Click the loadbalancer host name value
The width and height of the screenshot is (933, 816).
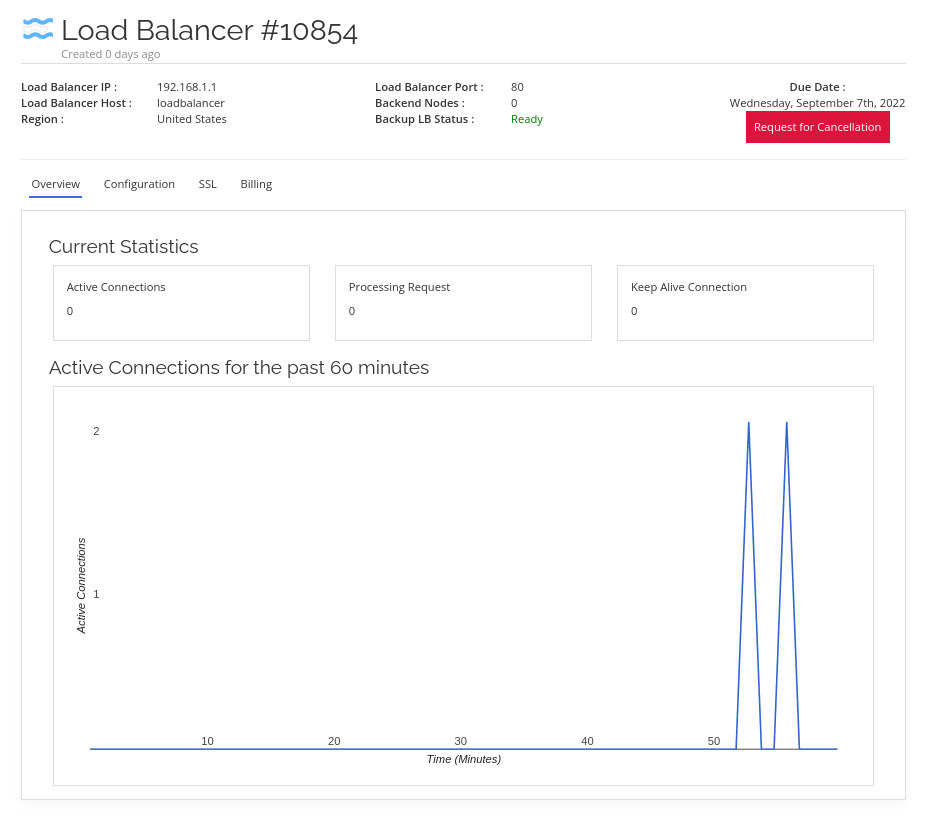[x=190, y=102]
